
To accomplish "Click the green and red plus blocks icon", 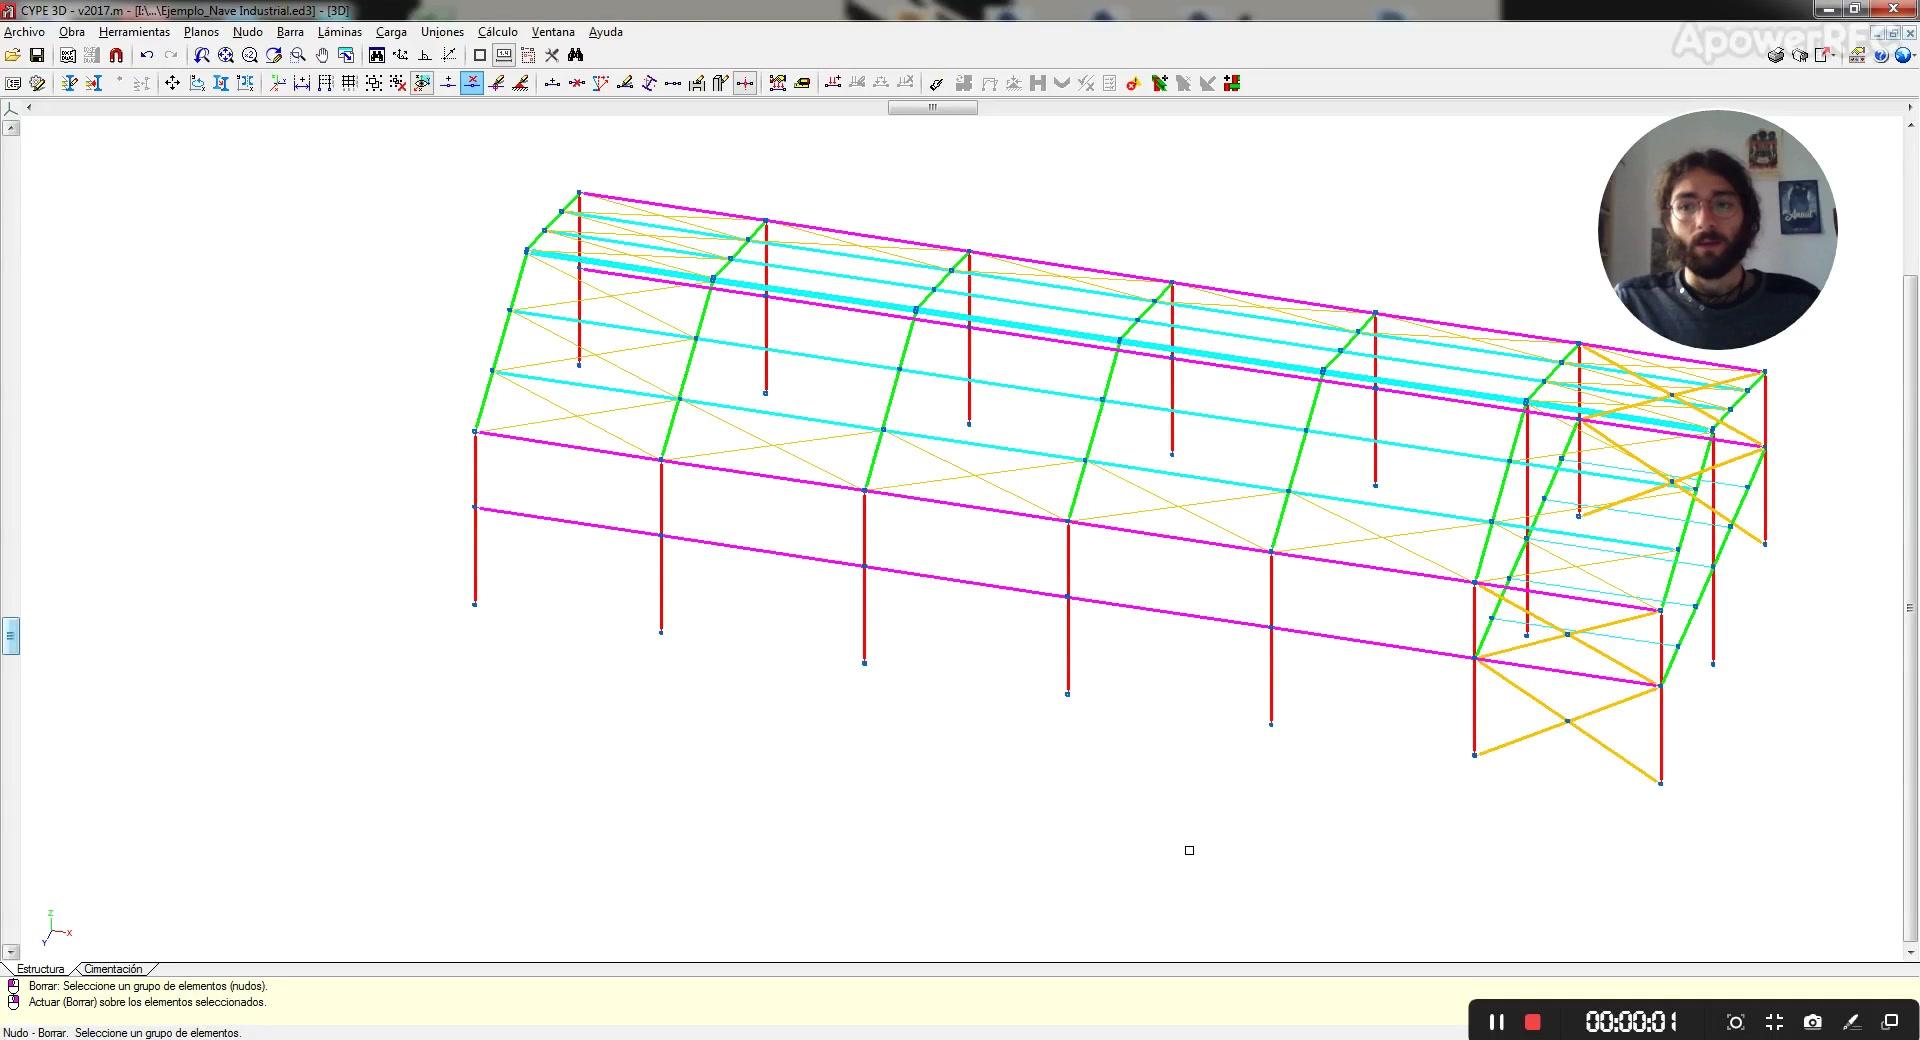I will click(x=1232, y=84).
